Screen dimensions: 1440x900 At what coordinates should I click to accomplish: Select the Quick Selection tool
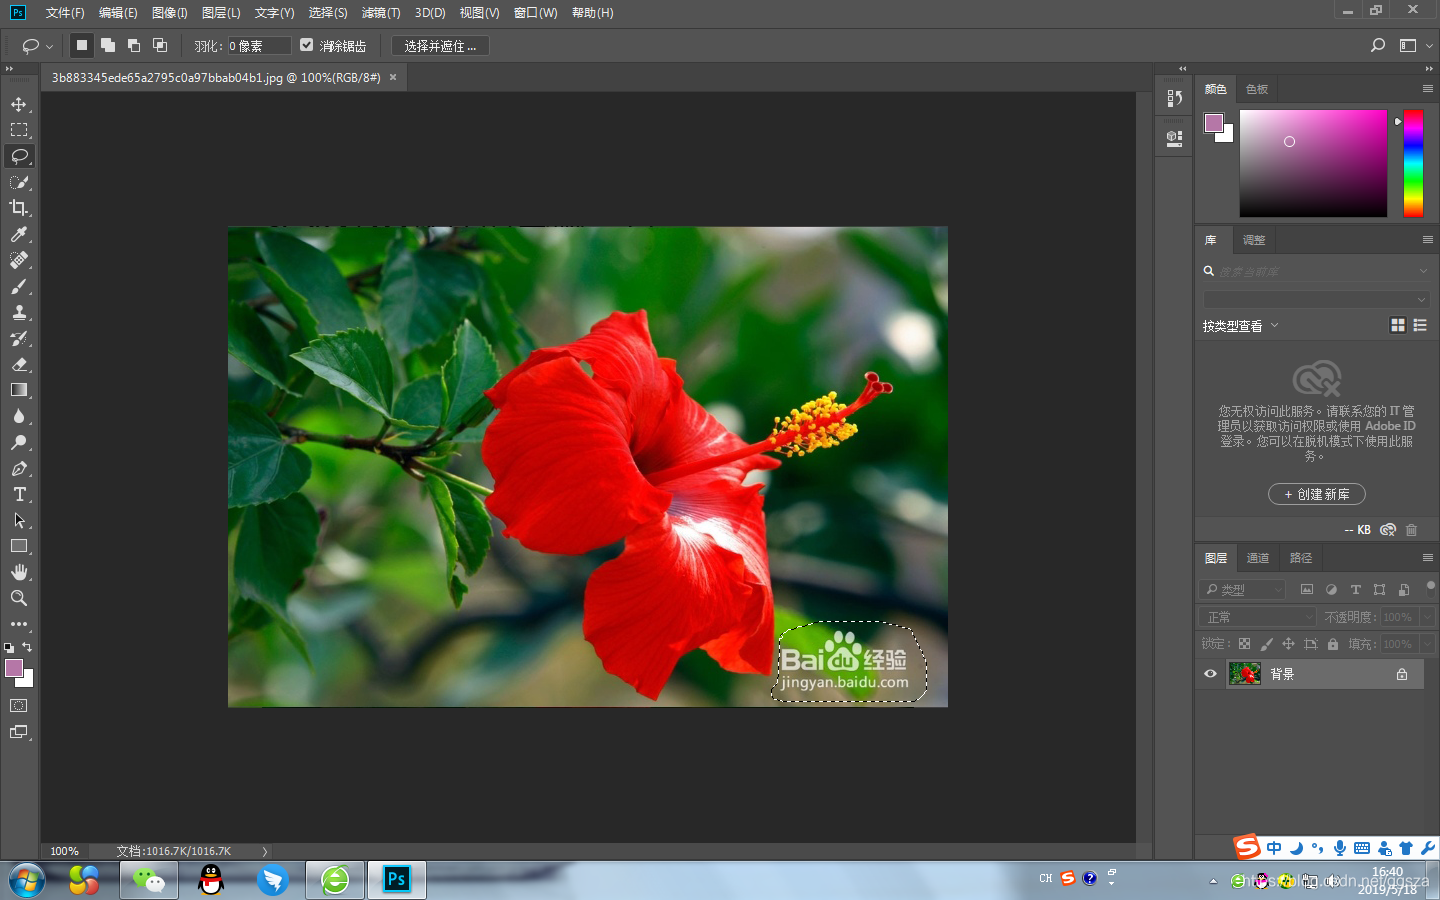tap(19, 182)
